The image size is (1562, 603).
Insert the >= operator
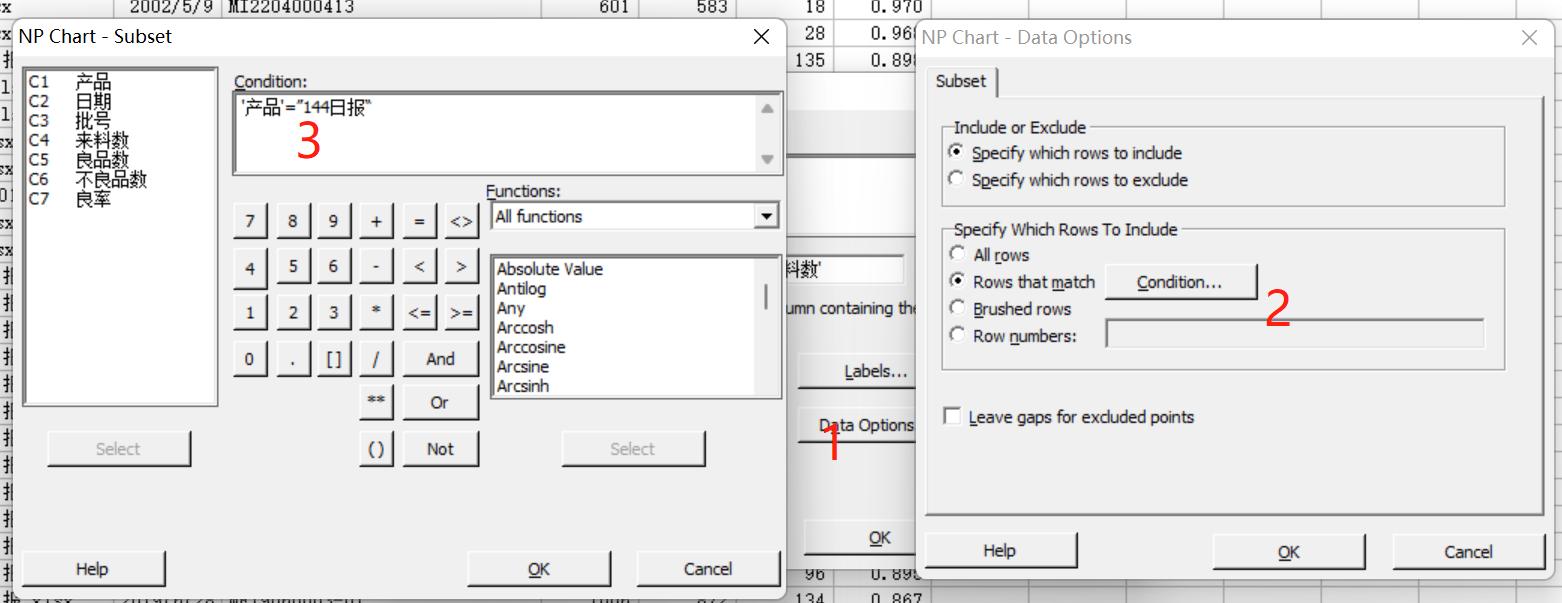pyautogui.click(x=461, y=313)
